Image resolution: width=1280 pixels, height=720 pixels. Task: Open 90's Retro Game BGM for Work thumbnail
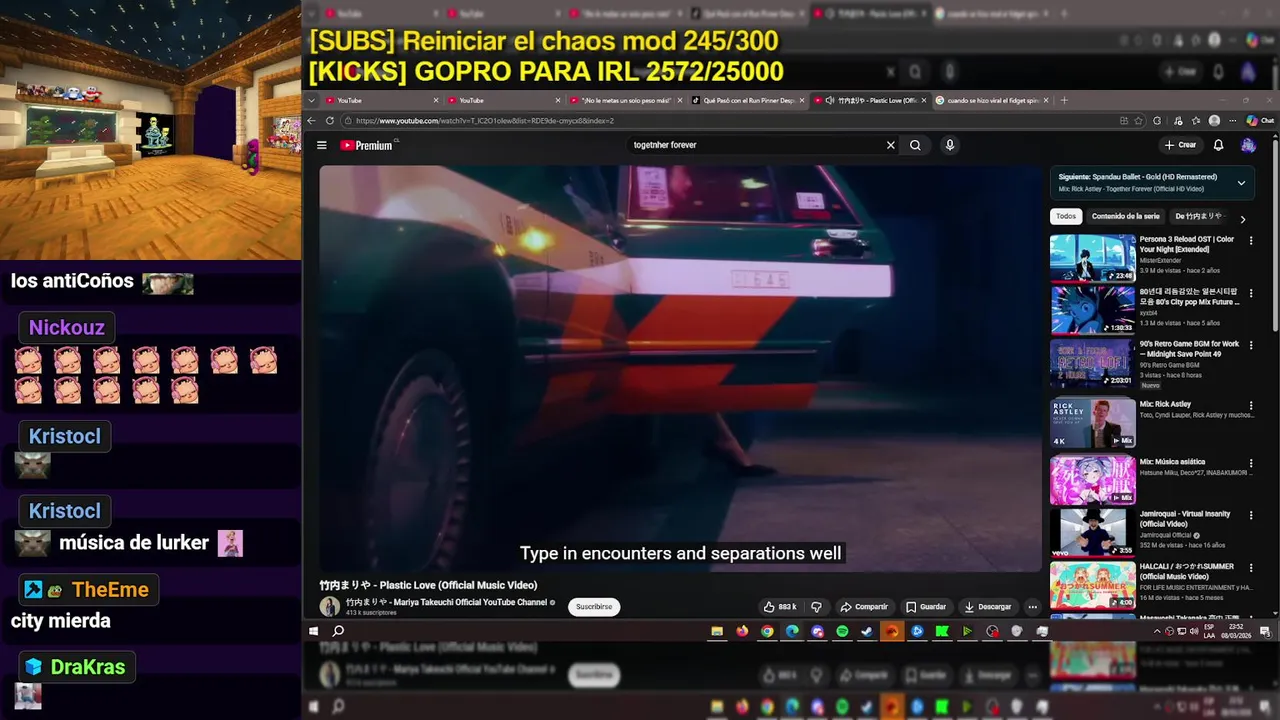[x=1092, y=363]
